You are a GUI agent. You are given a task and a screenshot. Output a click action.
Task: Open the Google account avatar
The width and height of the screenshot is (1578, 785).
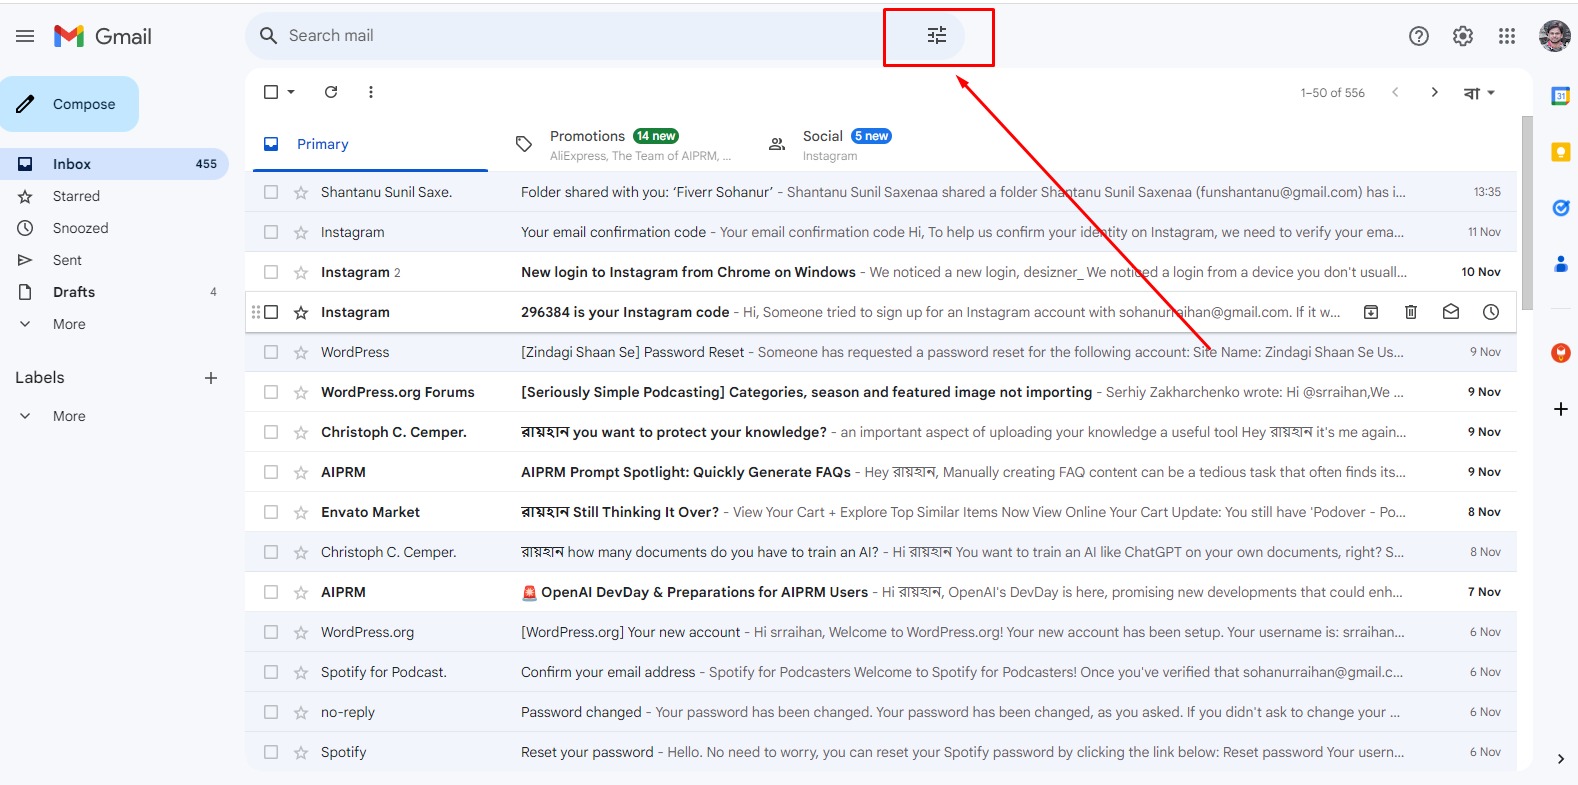point(1555,36)
